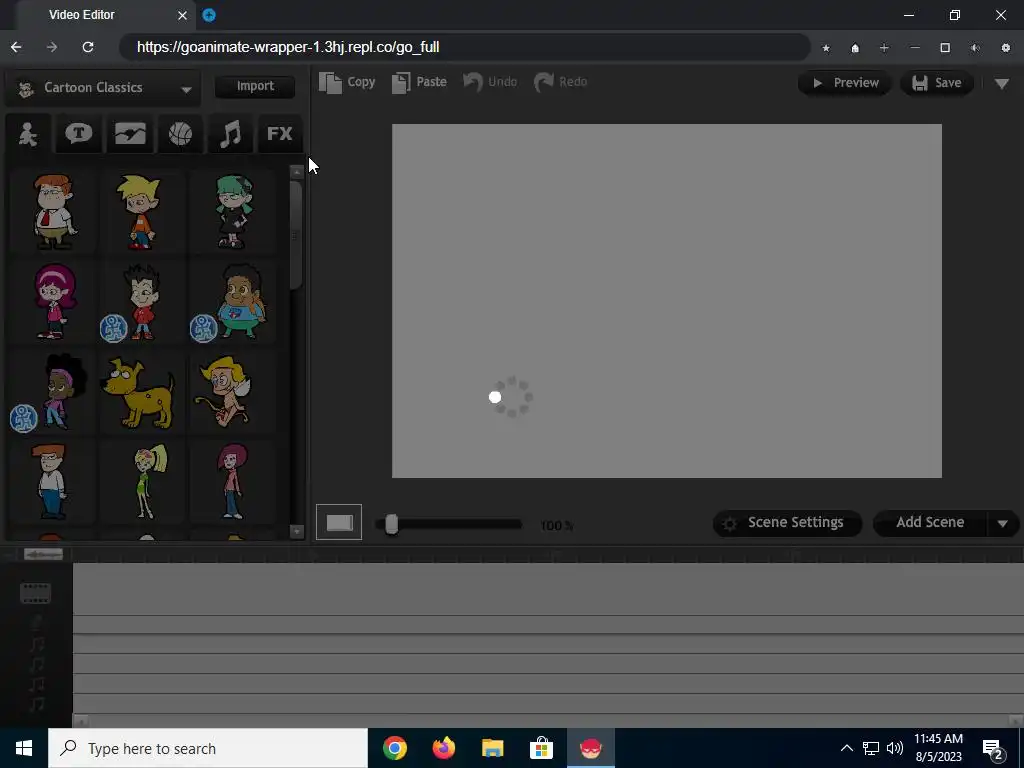Screen dimensions: 1024x768
Task: Close the Video Editor tab
Action: point(182,15)
